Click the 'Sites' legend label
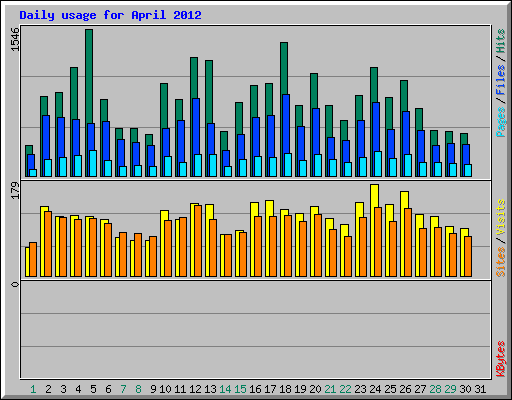Screen dimensions: 512x400 click(500, 262)
